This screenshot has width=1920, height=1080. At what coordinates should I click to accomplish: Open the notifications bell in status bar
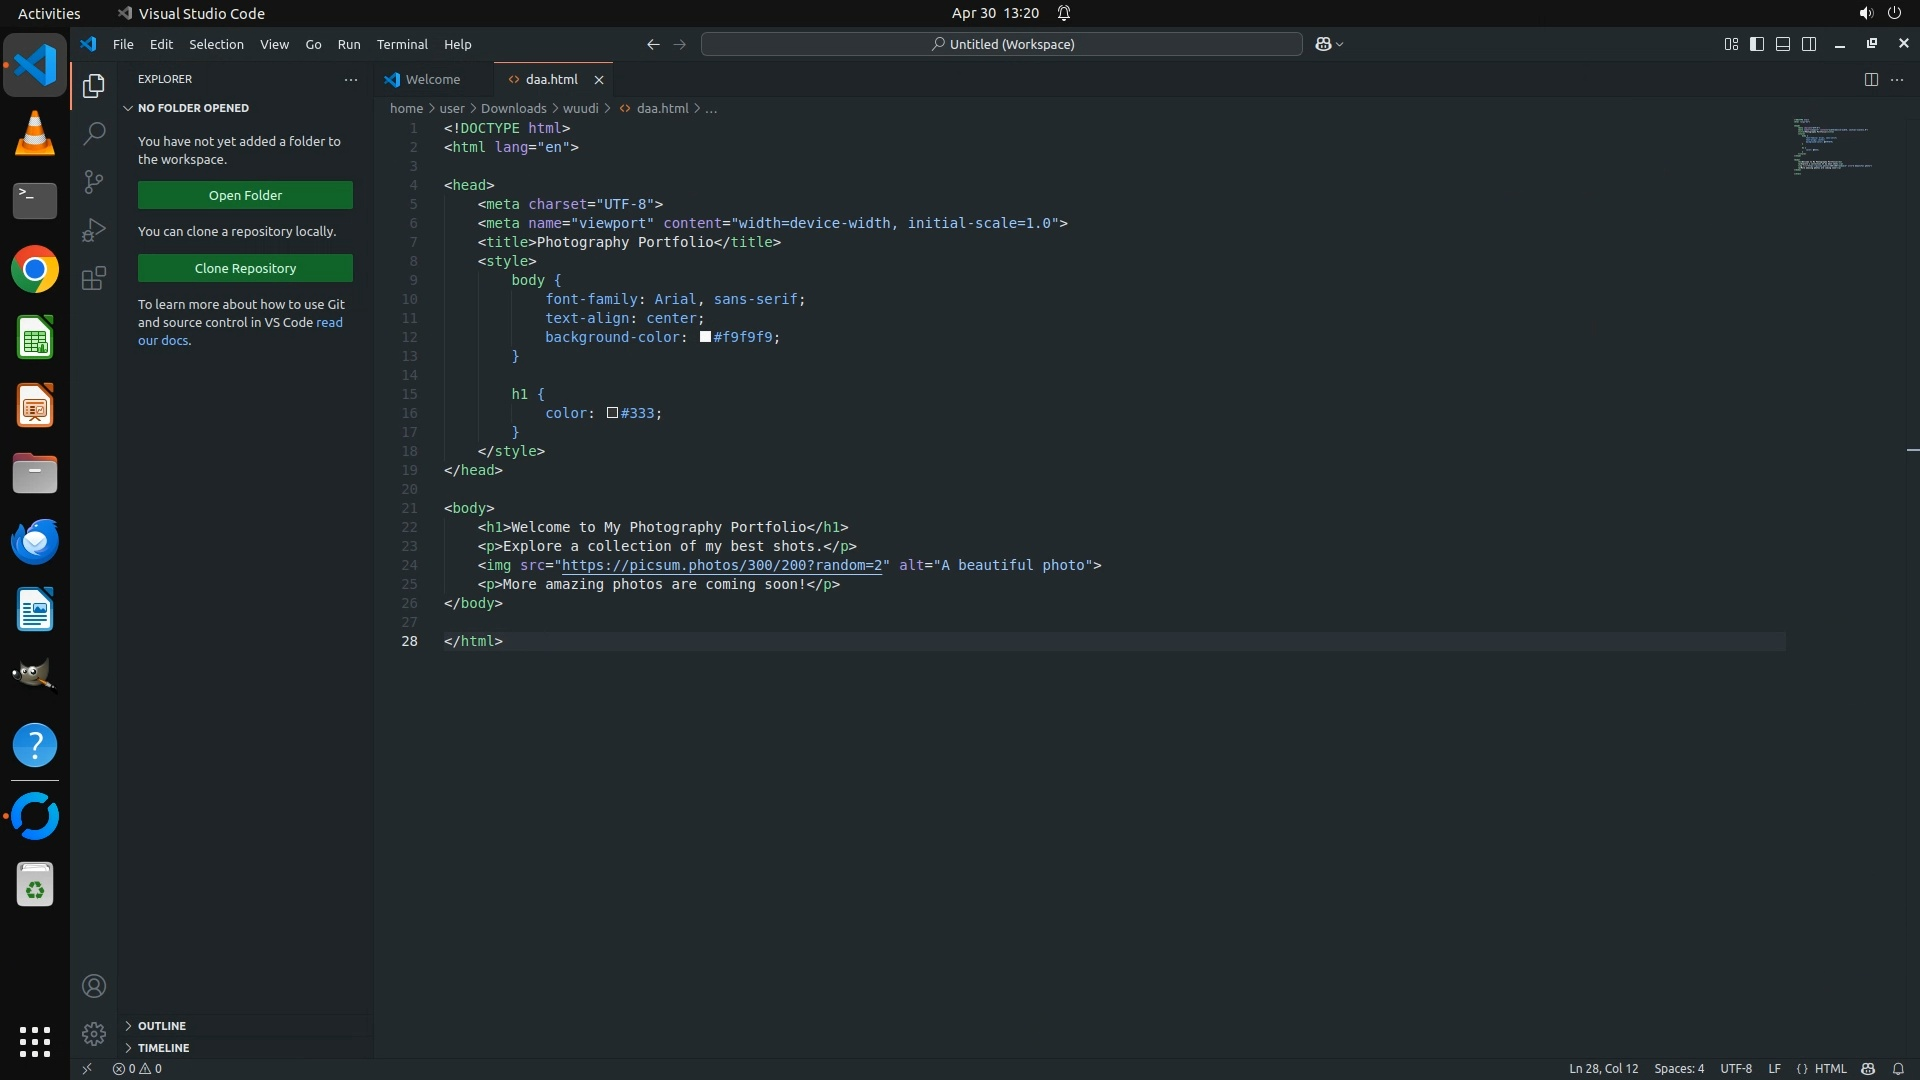[1898, 1068]
